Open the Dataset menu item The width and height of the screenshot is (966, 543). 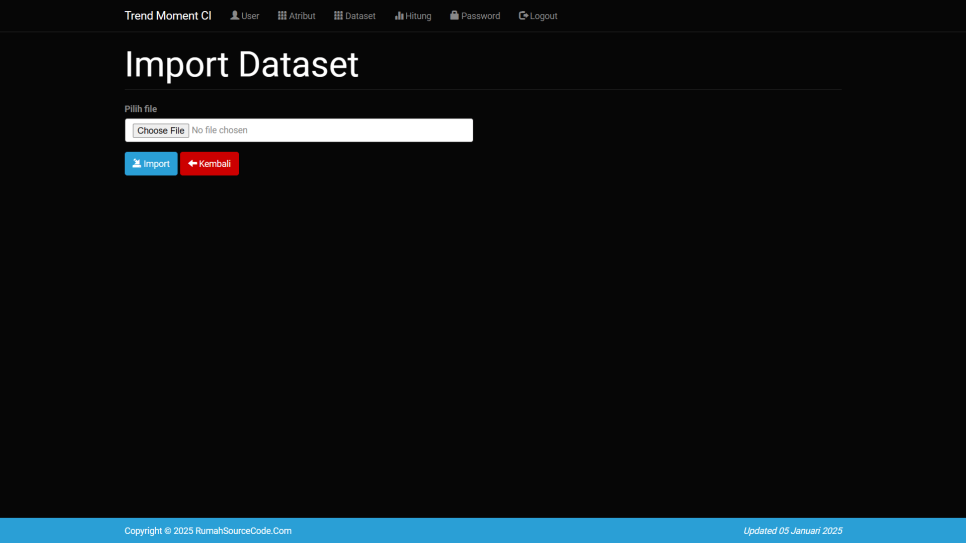point(355,16)
